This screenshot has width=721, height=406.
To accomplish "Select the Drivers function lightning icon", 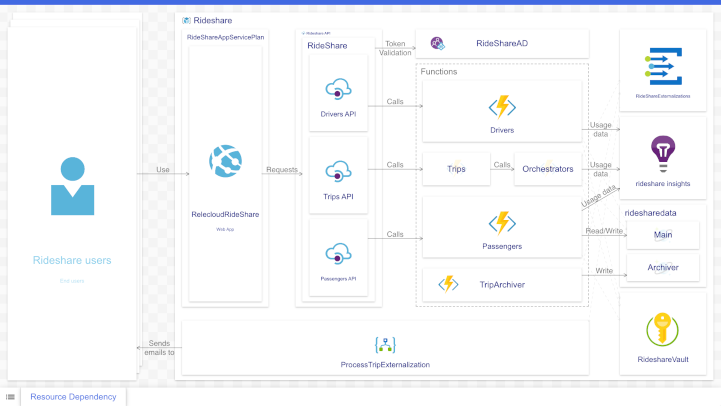I will pyautogui.click(x=502, y=107).
